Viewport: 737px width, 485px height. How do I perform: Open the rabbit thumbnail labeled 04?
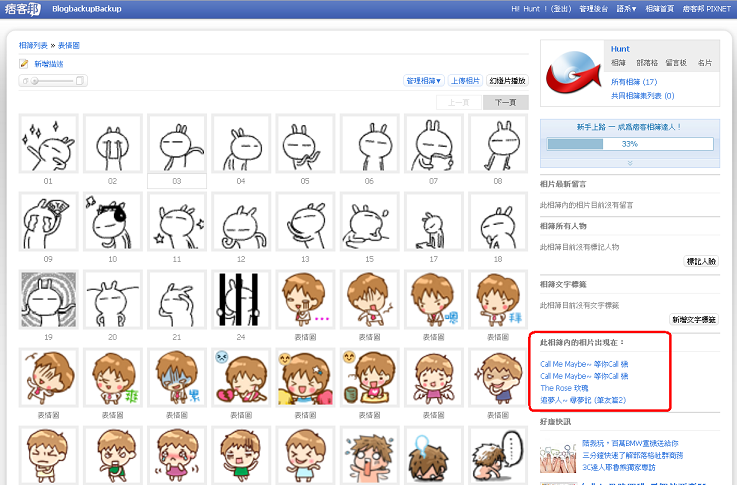pyautogui.click(x=241, y=143)
